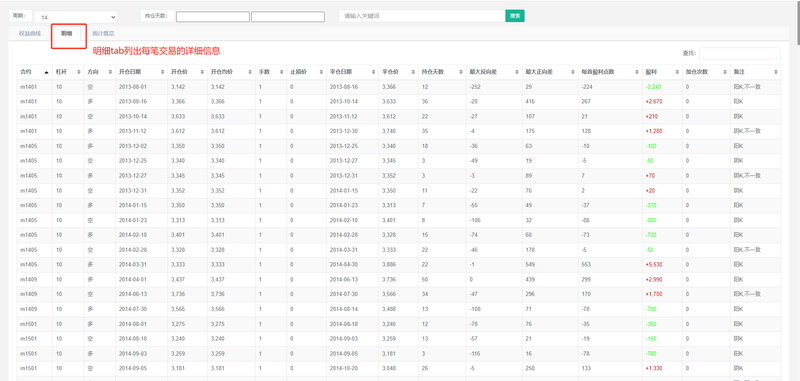Image resolution: width=800 pixels, height=381 pixels.
Task: Click max forward value 416
Action: [x=530, y=101]
